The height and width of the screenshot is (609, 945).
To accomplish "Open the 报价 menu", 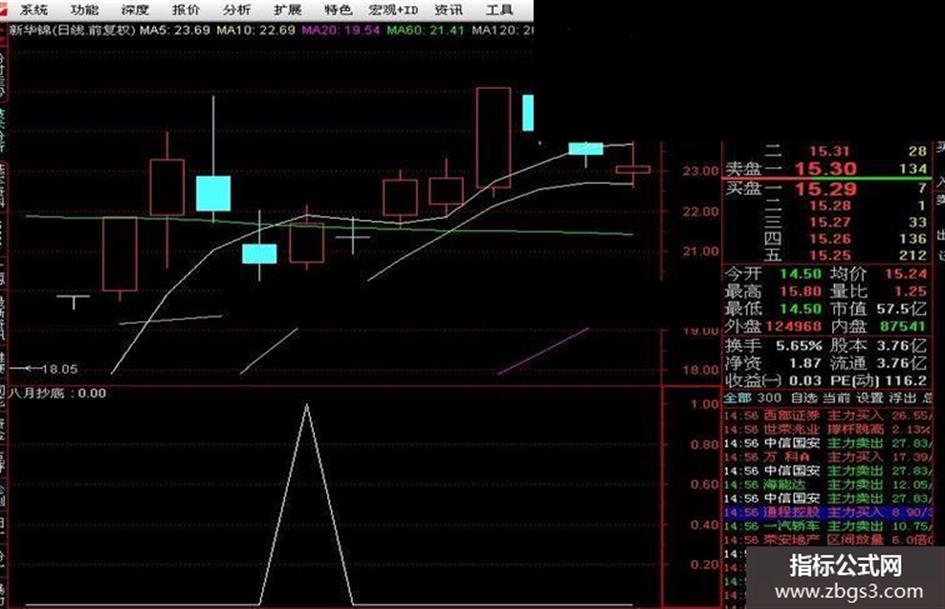I will (186, 10).
